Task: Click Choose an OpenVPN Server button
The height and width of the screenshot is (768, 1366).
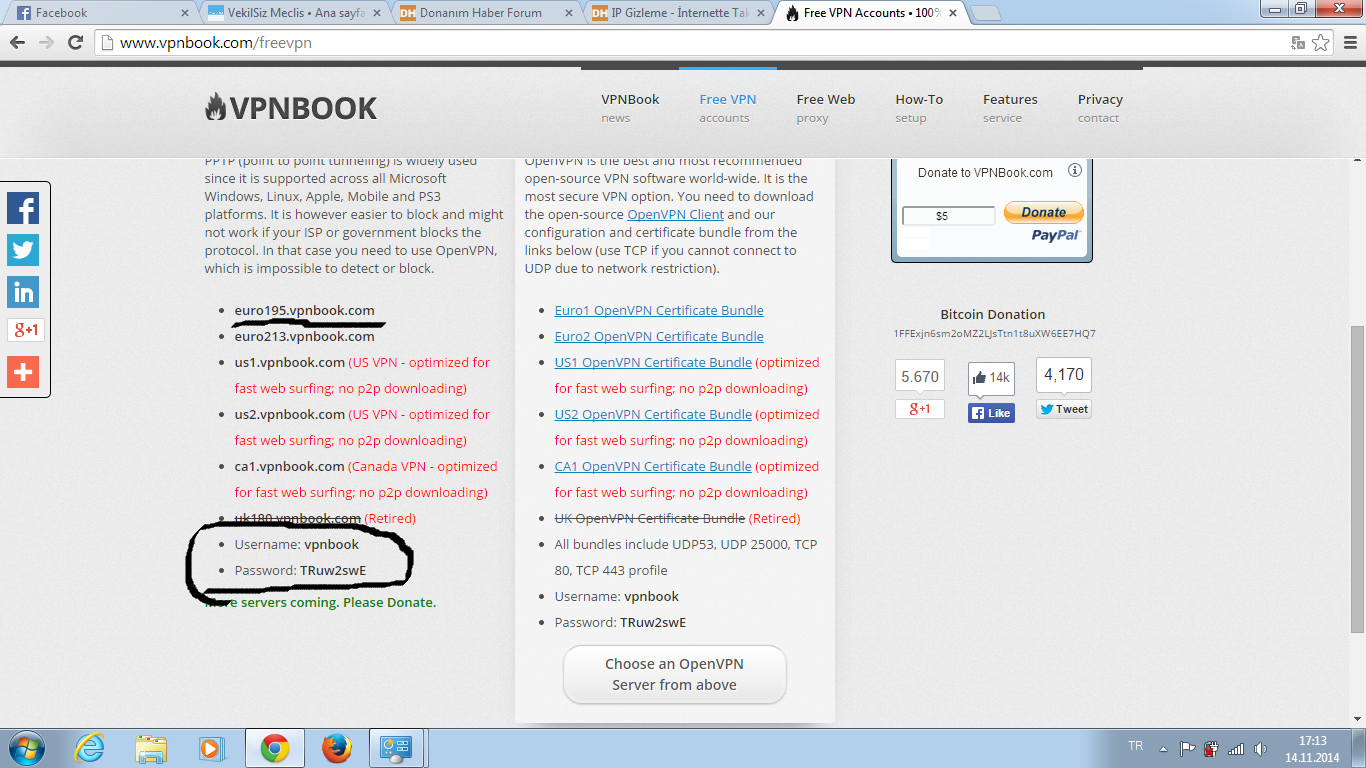Action: (675, 674)
